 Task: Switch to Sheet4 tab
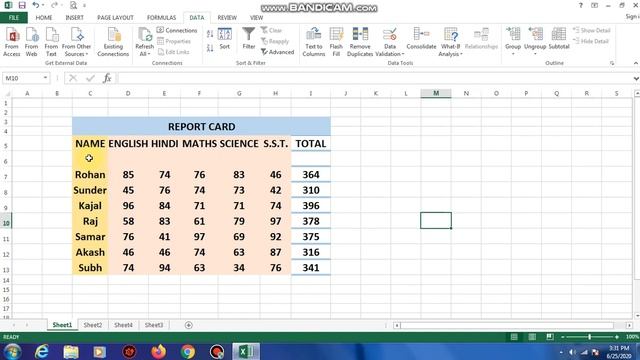[x=123, y=325]
